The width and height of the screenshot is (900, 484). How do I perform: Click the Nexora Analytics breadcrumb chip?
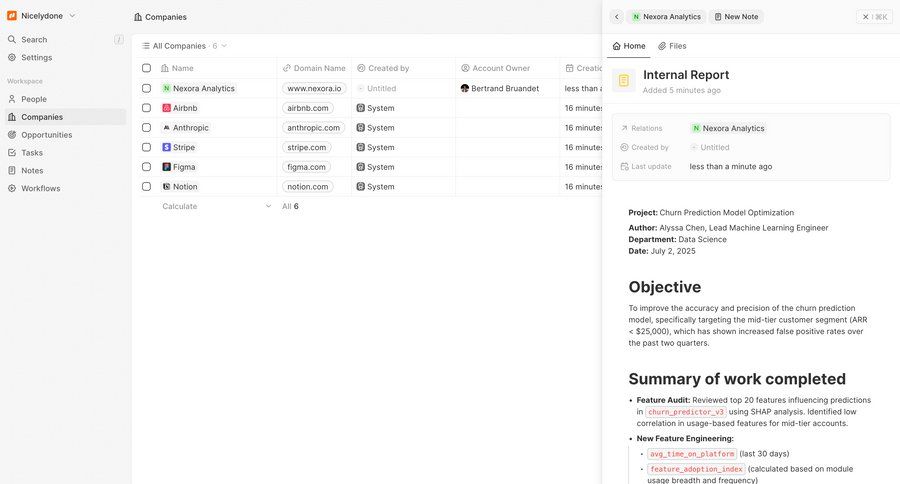pos(666,17)
